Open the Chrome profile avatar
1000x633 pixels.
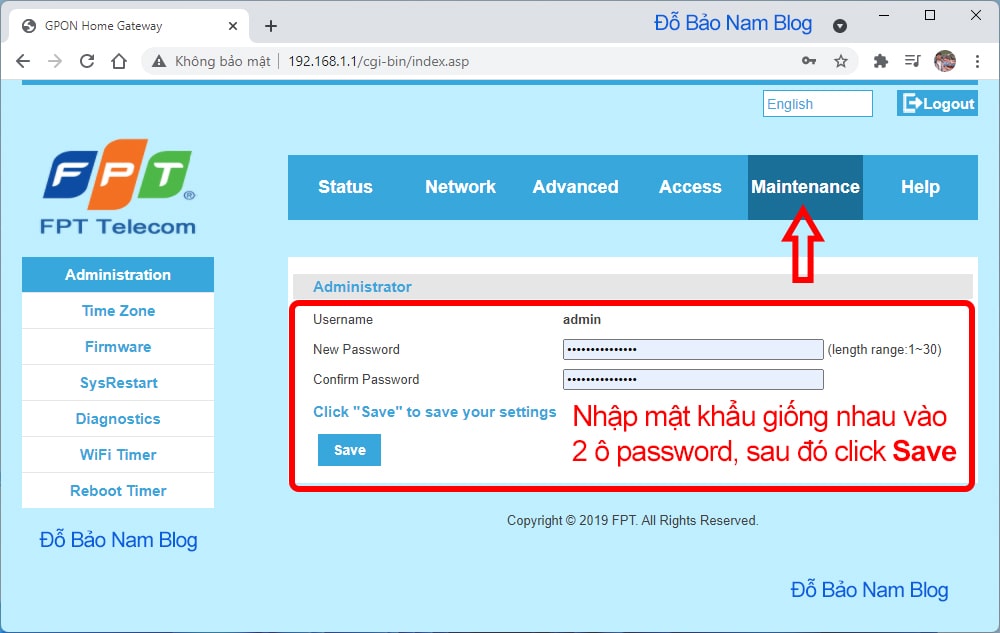coord(945,61)
